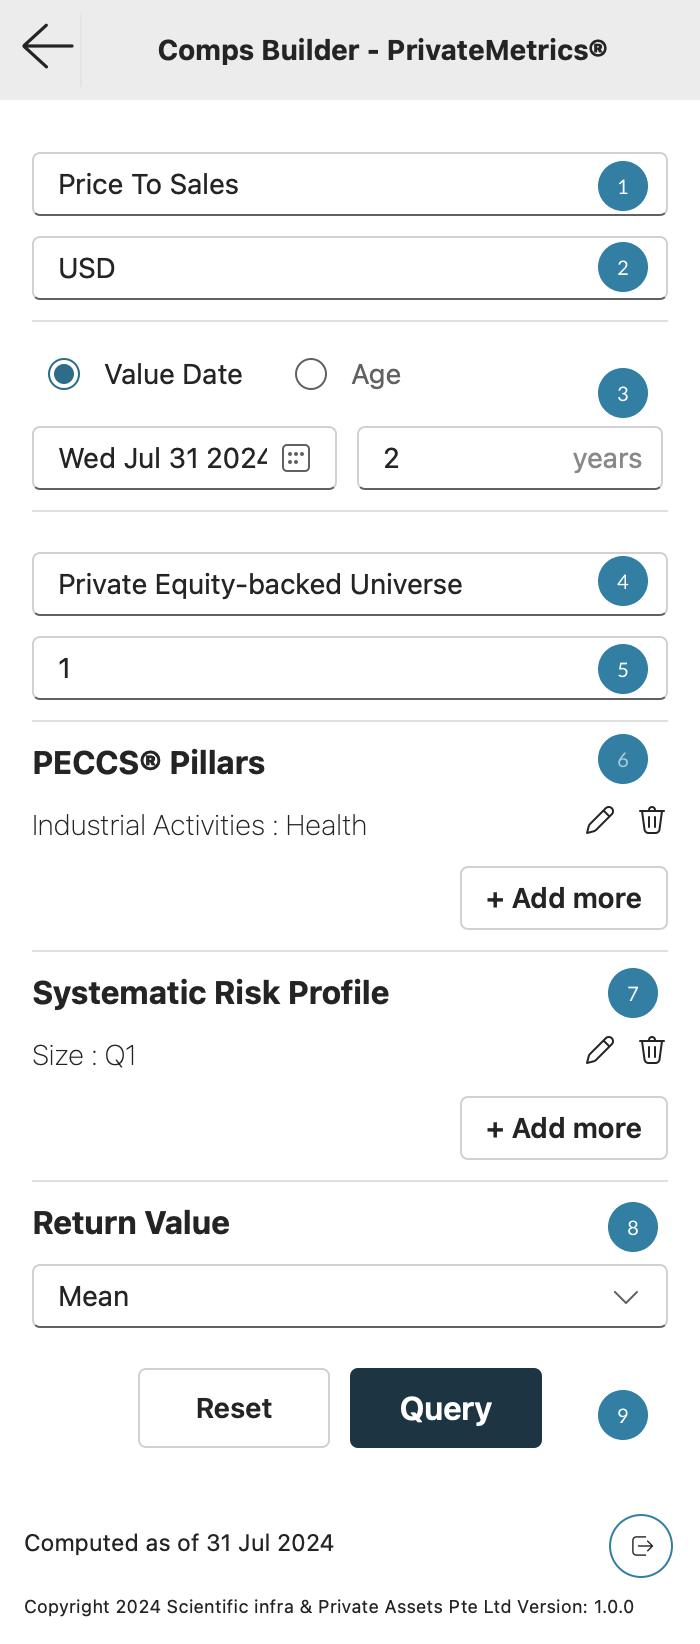
Task: Expand the Return Value Mean dropdown
Action: click(x=349, y=1297)
